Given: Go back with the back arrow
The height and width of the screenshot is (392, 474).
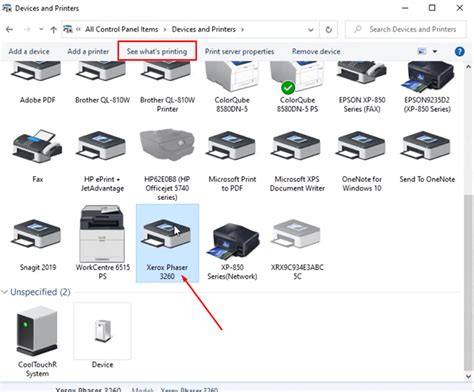Looking at the screenshot, I should (x=9, y=30).
